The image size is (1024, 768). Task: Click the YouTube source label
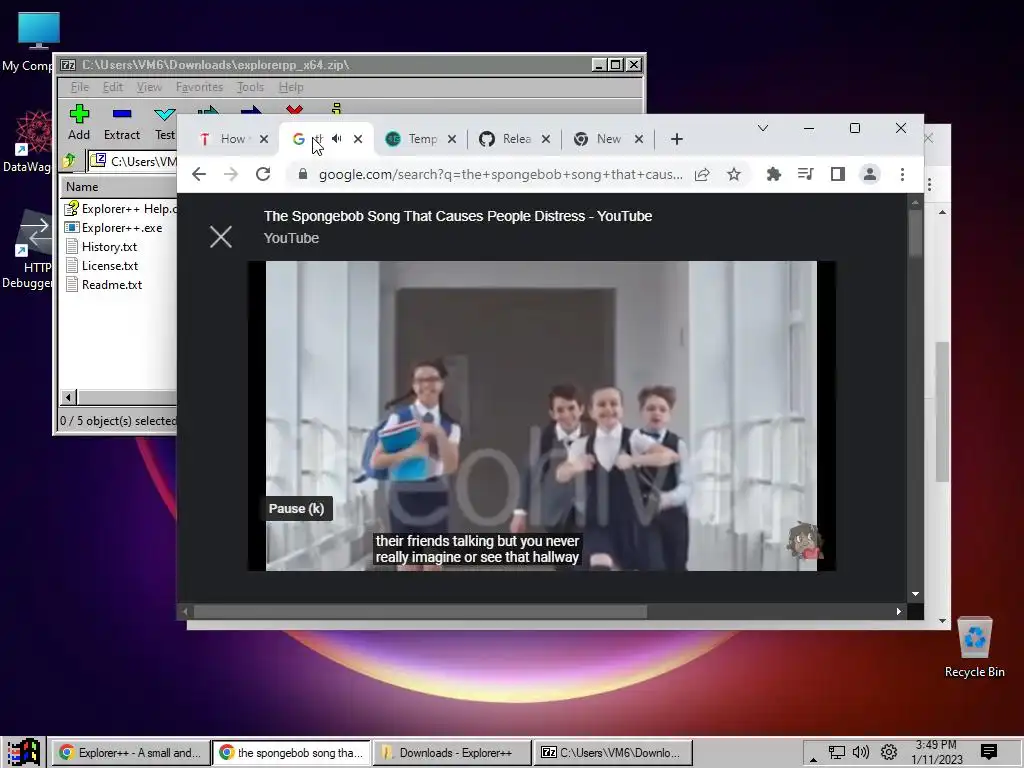(291, 238)
